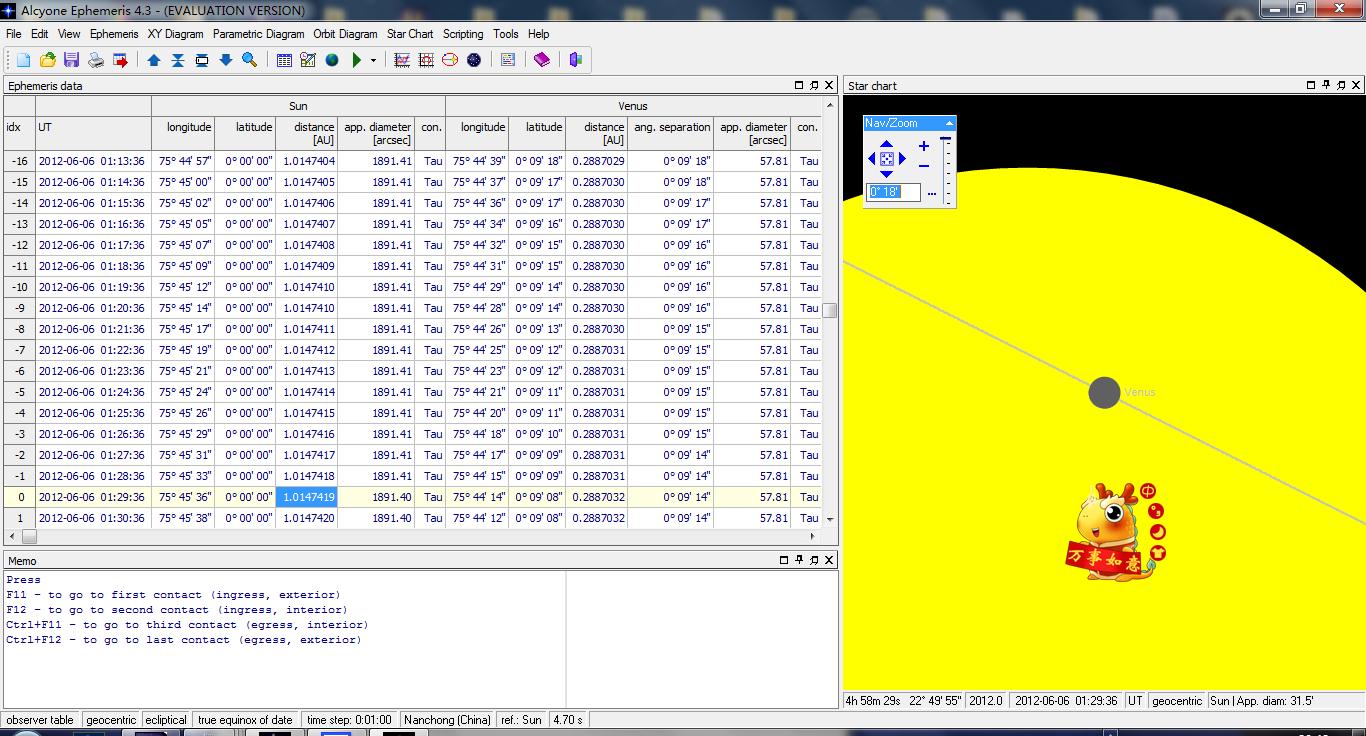The image size is (1366, 736).
Task: Click 'observer table' in the status bar
Action: coord(41,720)
